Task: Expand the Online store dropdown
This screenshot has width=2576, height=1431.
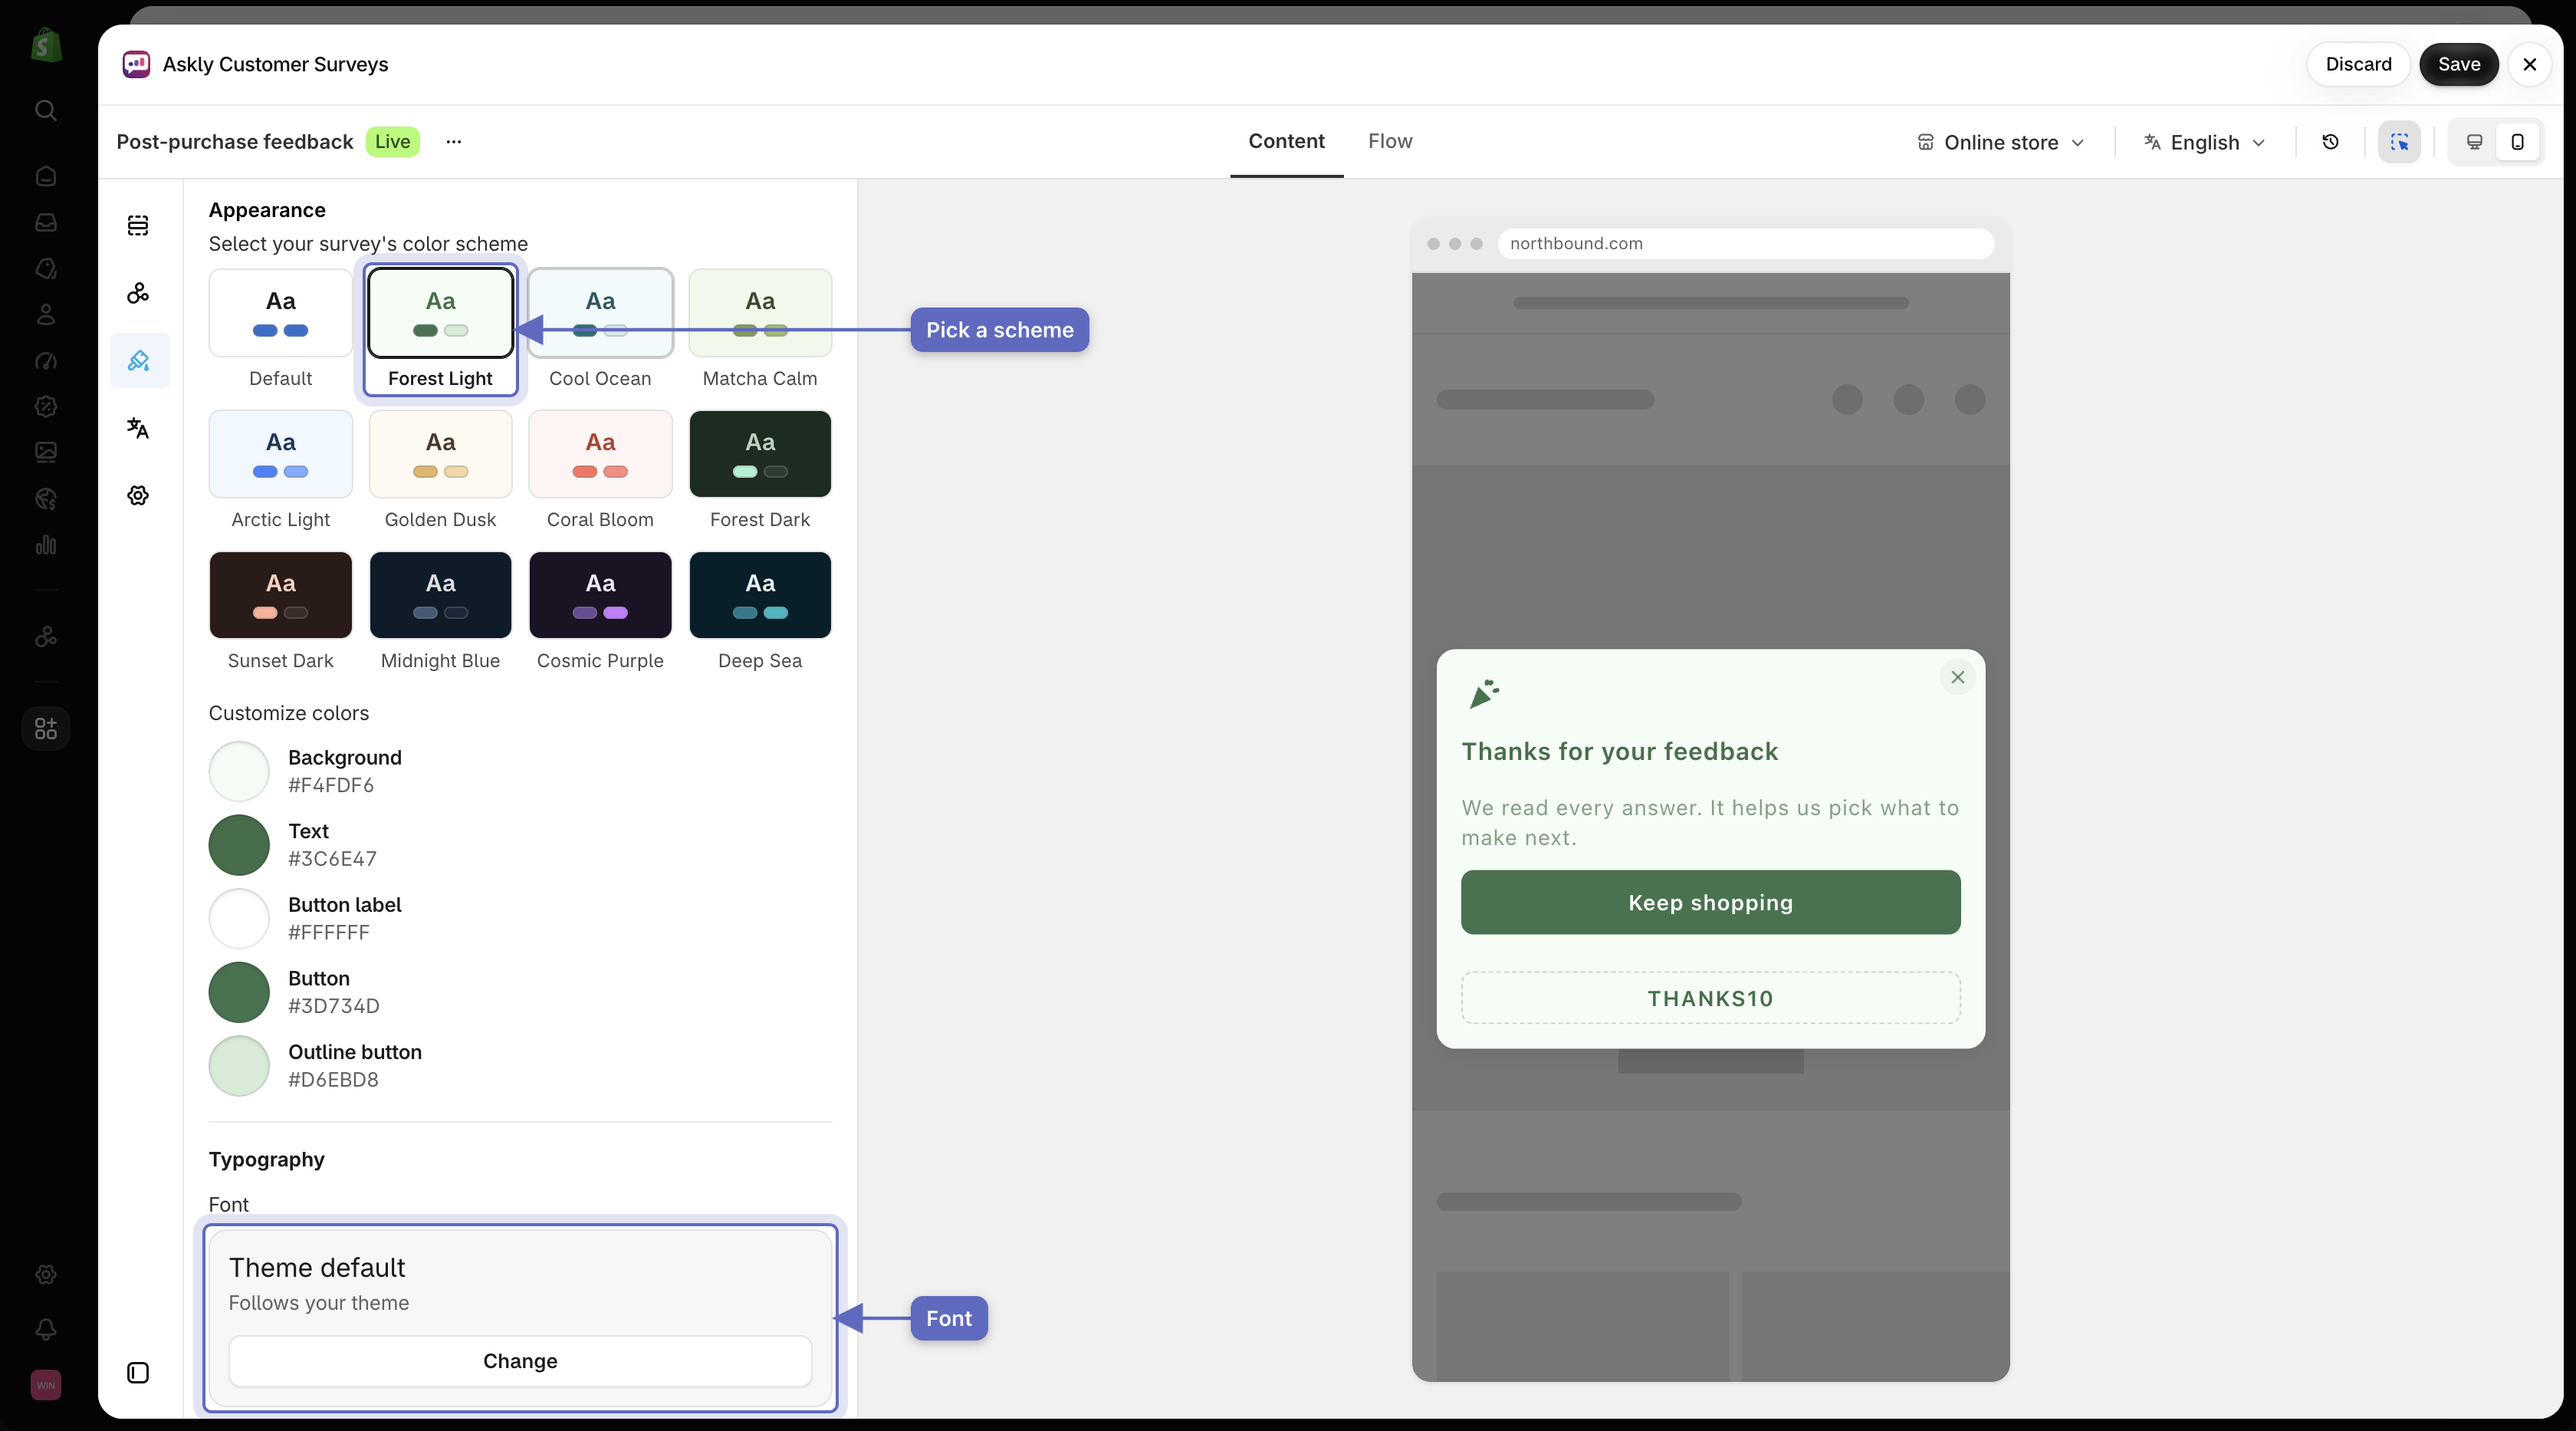Action: [x=2001, y=142]
